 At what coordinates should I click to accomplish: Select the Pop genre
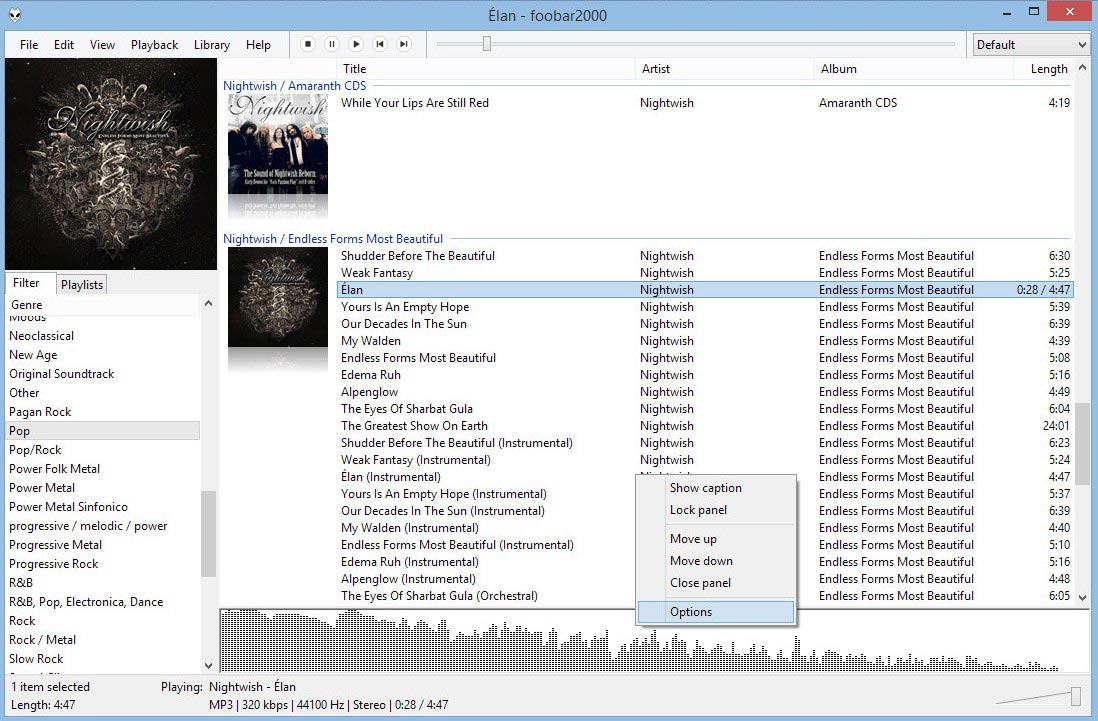point(102,430)
